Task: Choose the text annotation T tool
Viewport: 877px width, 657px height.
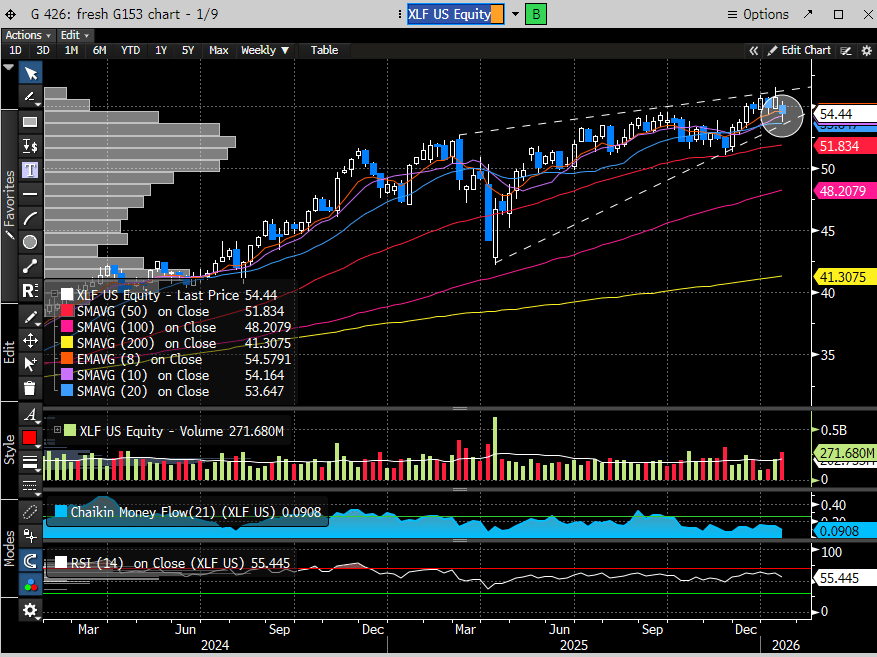Action: 30,170
